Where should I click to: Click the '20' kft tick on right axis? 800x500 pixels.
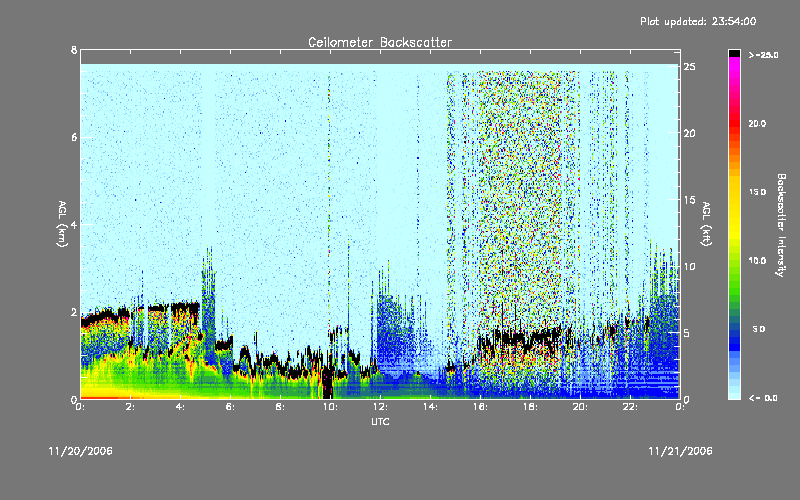[689, 134]
